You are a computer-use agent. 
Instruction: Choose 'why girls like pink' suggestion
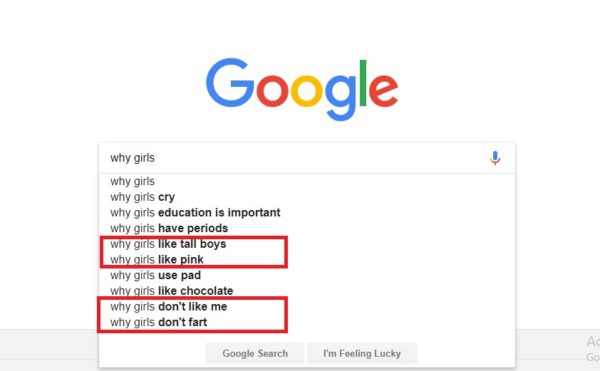coord(307,260)
